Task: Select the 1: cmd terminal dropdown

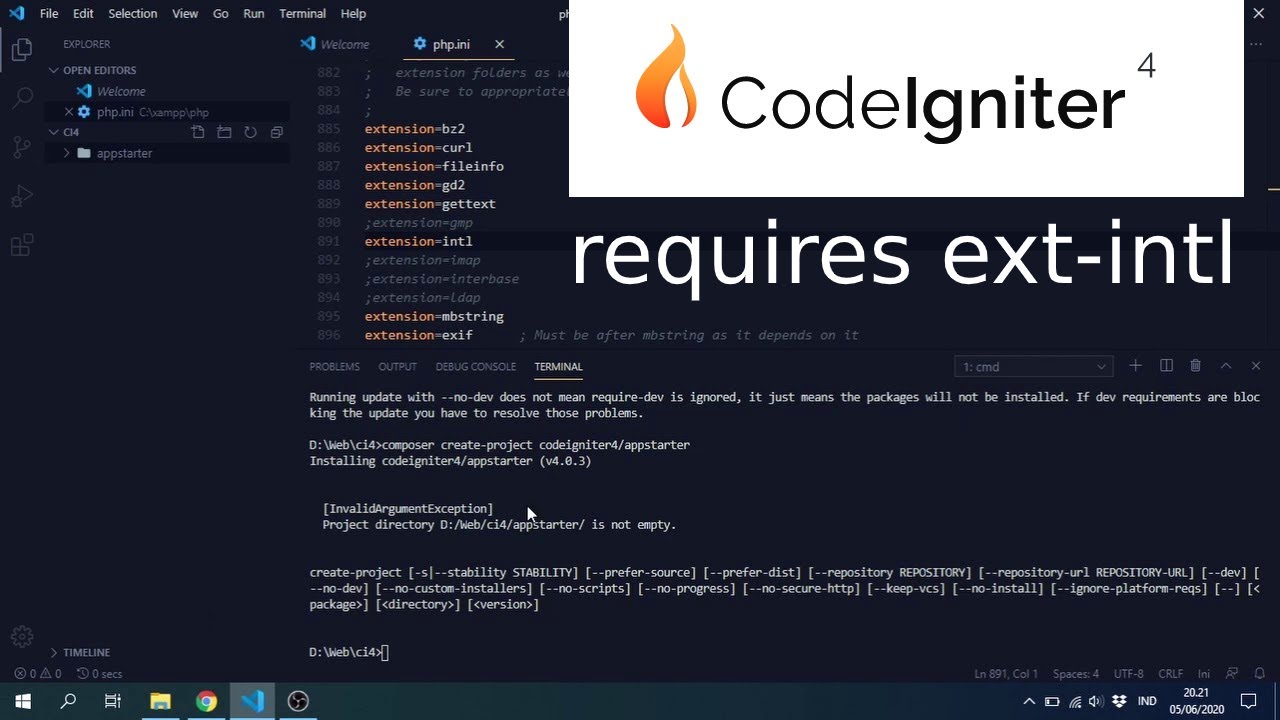Action: pyautogui.click(x=1034, y=367)
